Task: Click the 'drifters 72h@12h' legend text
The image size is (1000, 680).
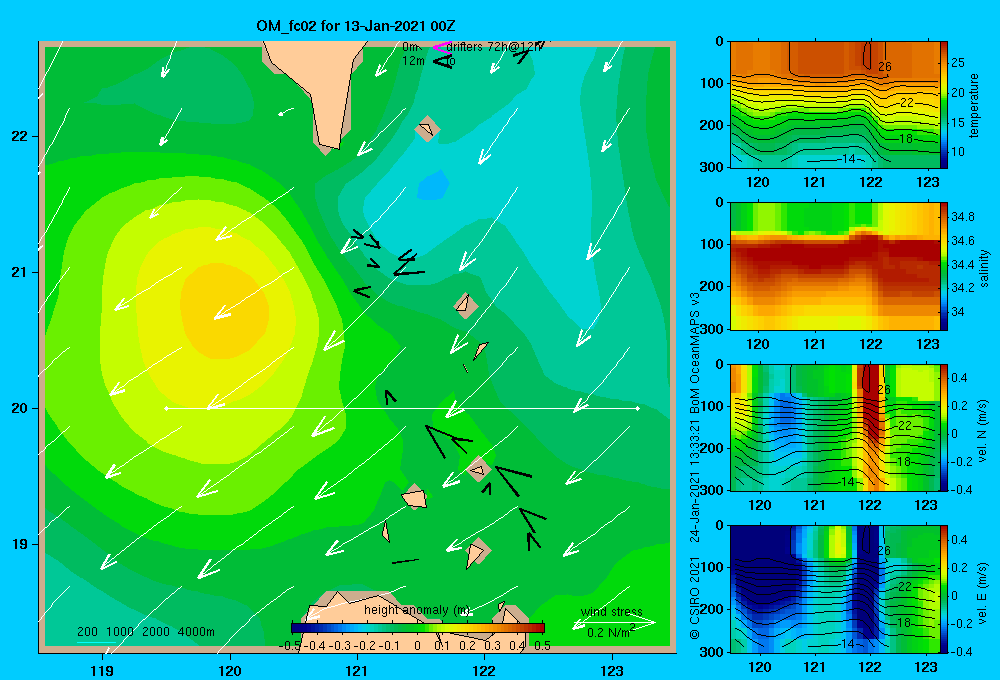Action: 494,47
